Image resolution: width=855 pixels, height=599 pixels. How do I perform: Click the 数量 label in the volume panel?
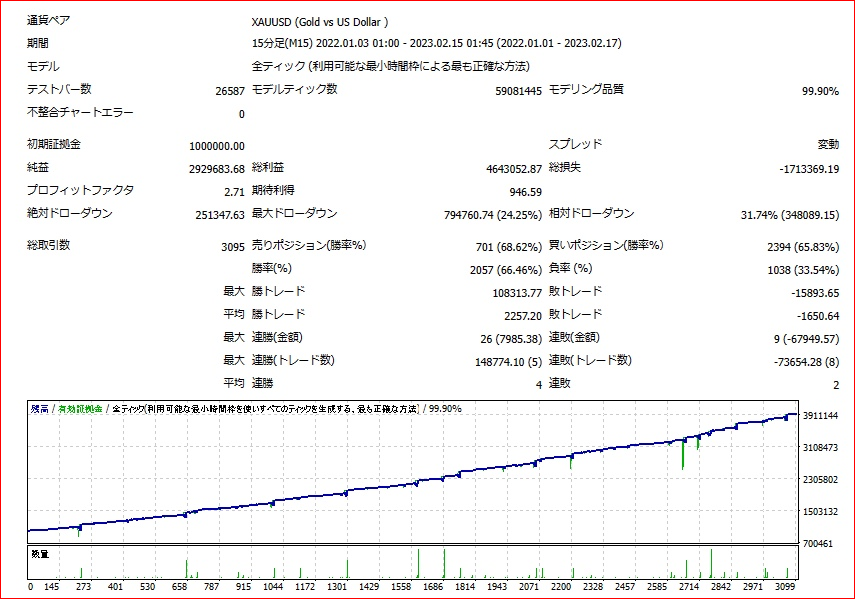pyautogui.click(x=40, y=553)
